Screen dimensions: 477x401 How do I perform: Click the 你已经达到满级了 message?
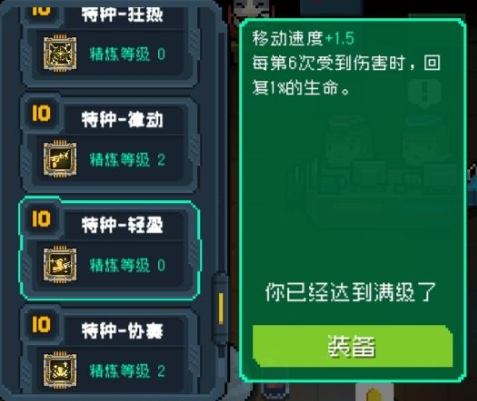(x=351, y=292)
